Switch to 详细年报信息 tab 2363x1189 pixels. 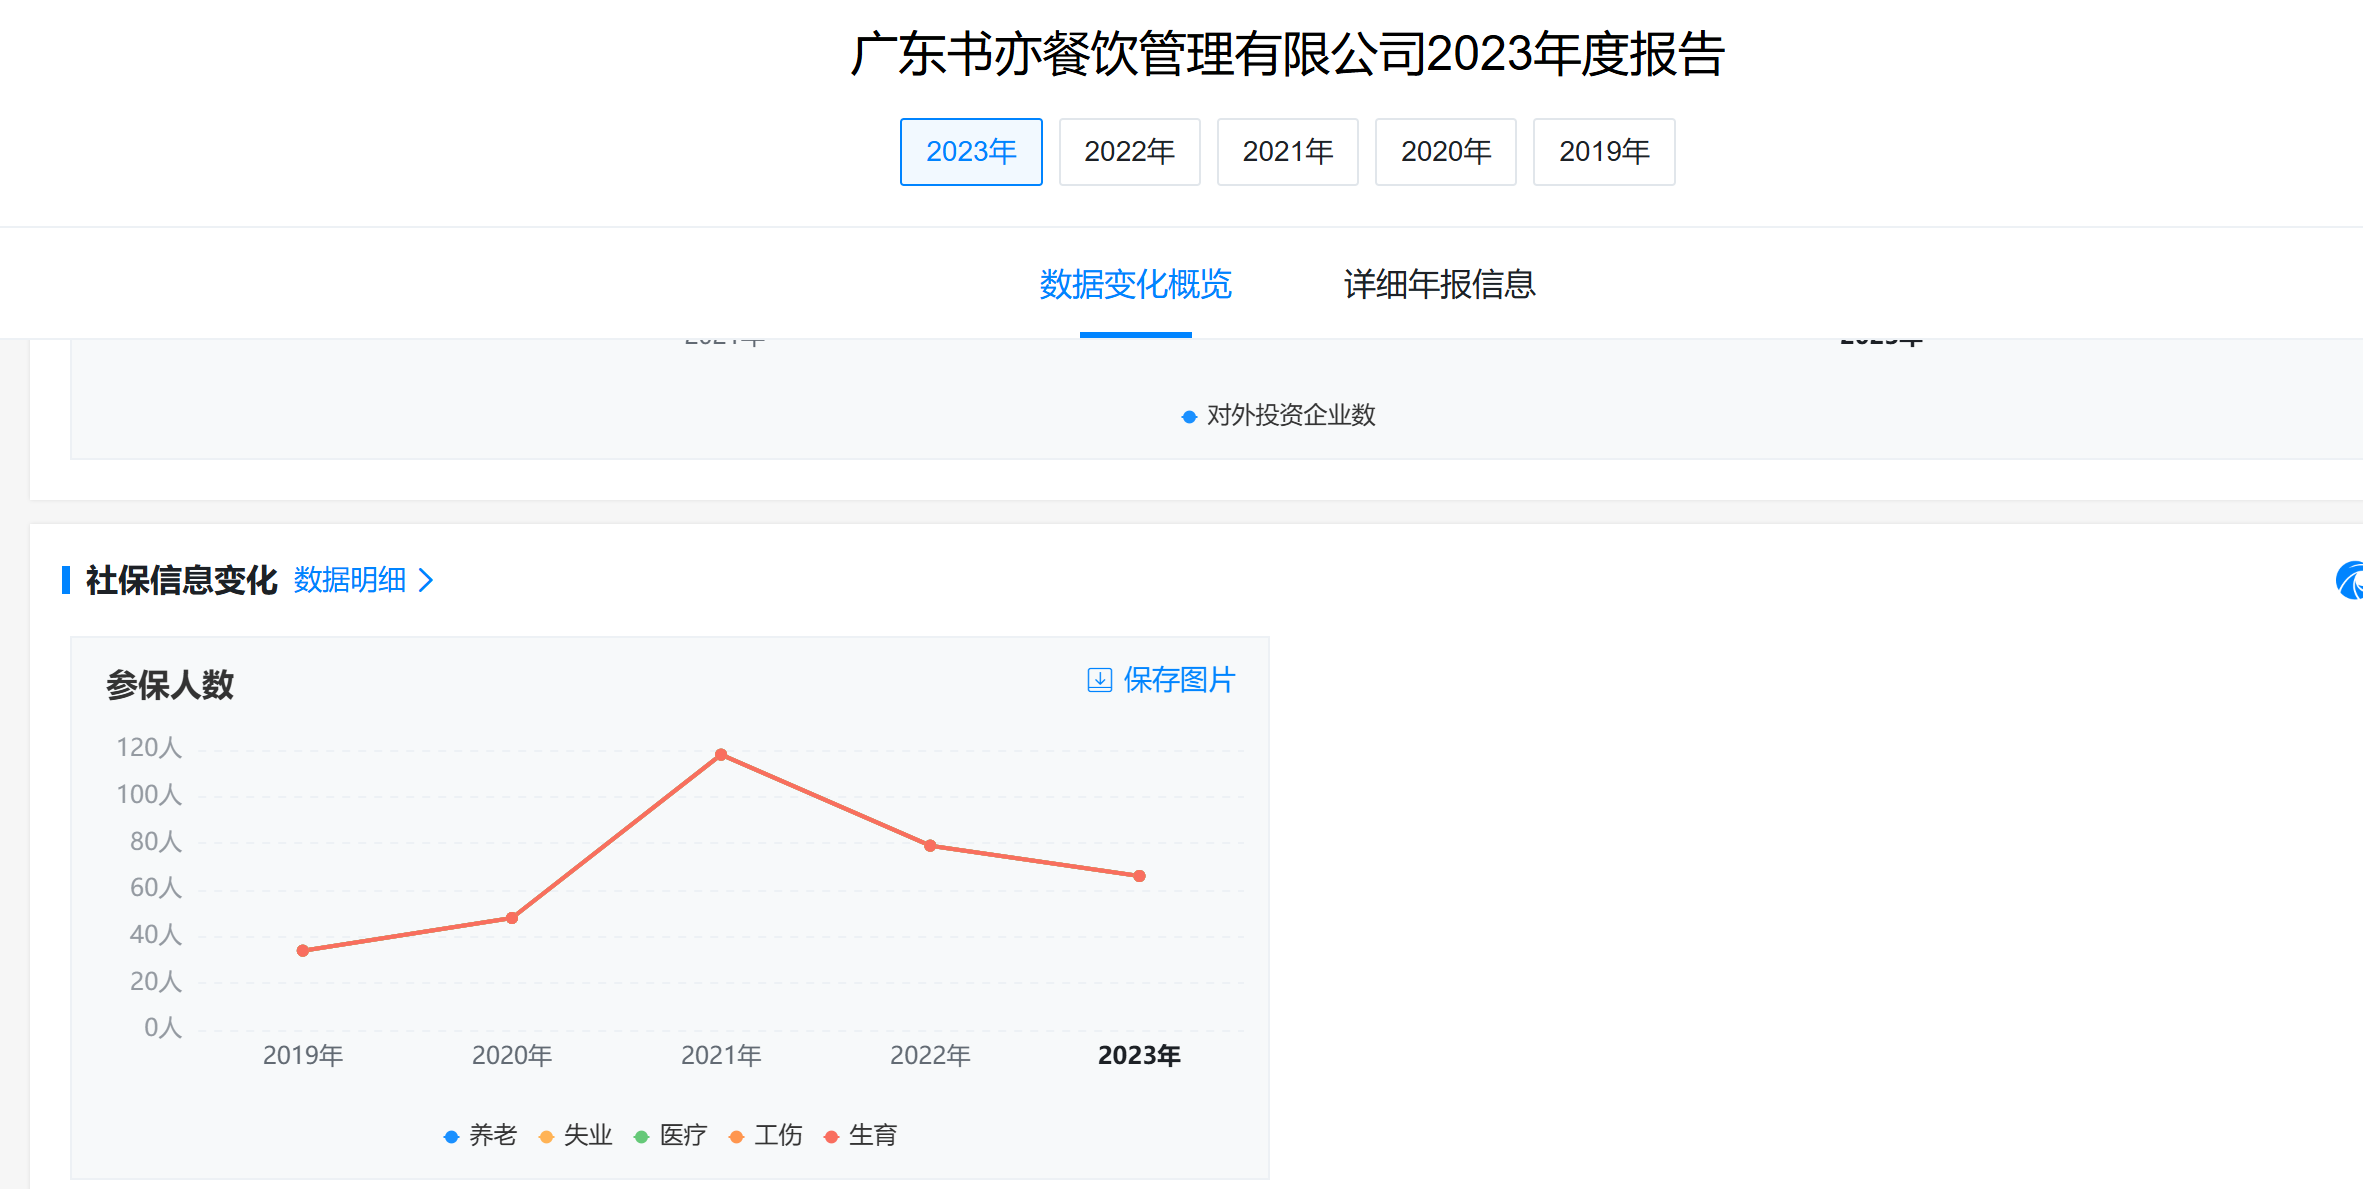point(1439,285)
